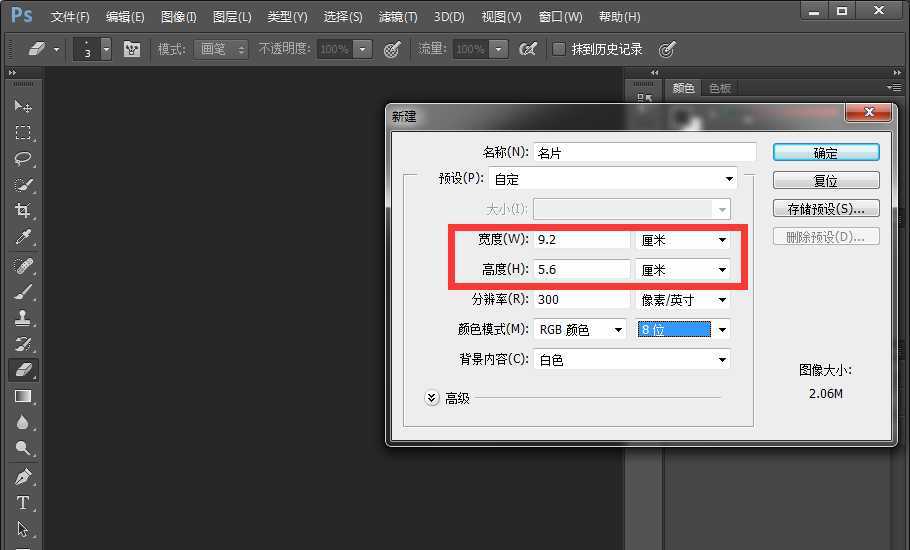Expand the Advanced section
Viewport: 910px width, 550px height.
(432, 398)
